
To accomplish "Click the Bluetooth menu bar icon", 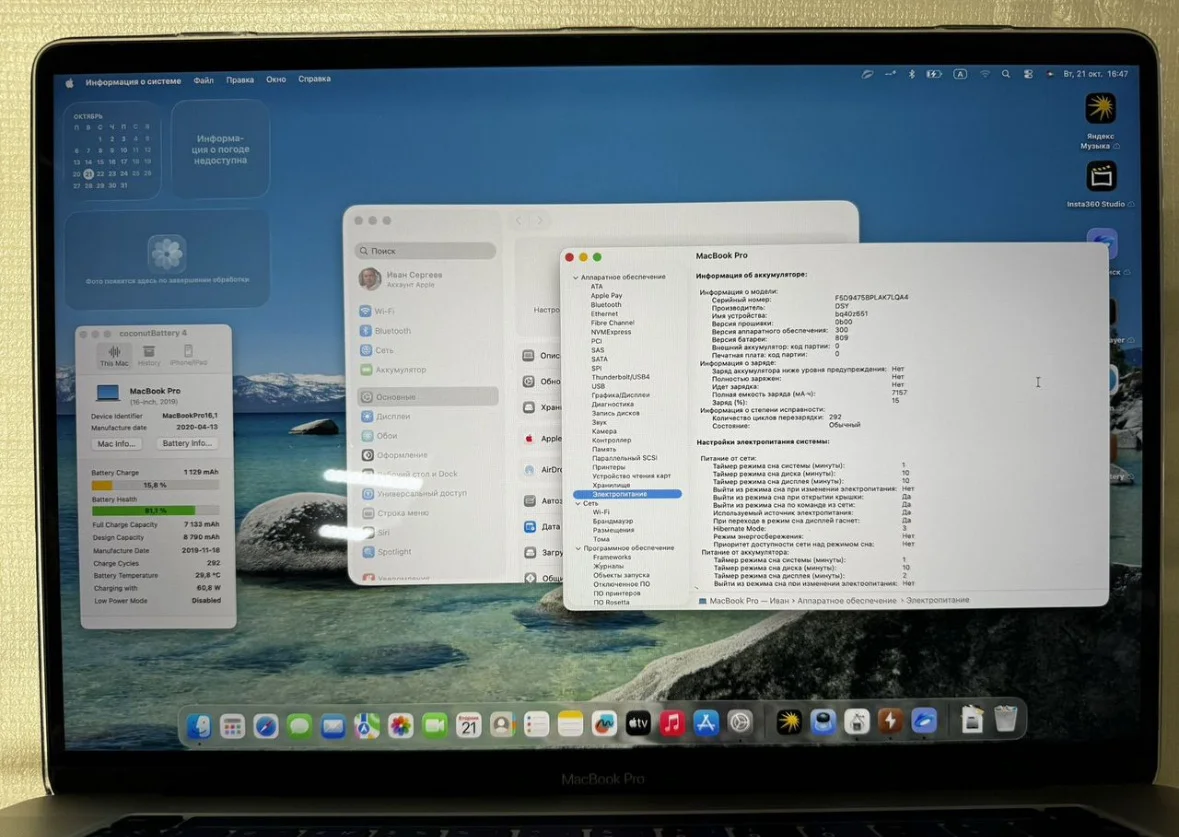I will click(911, 74).
